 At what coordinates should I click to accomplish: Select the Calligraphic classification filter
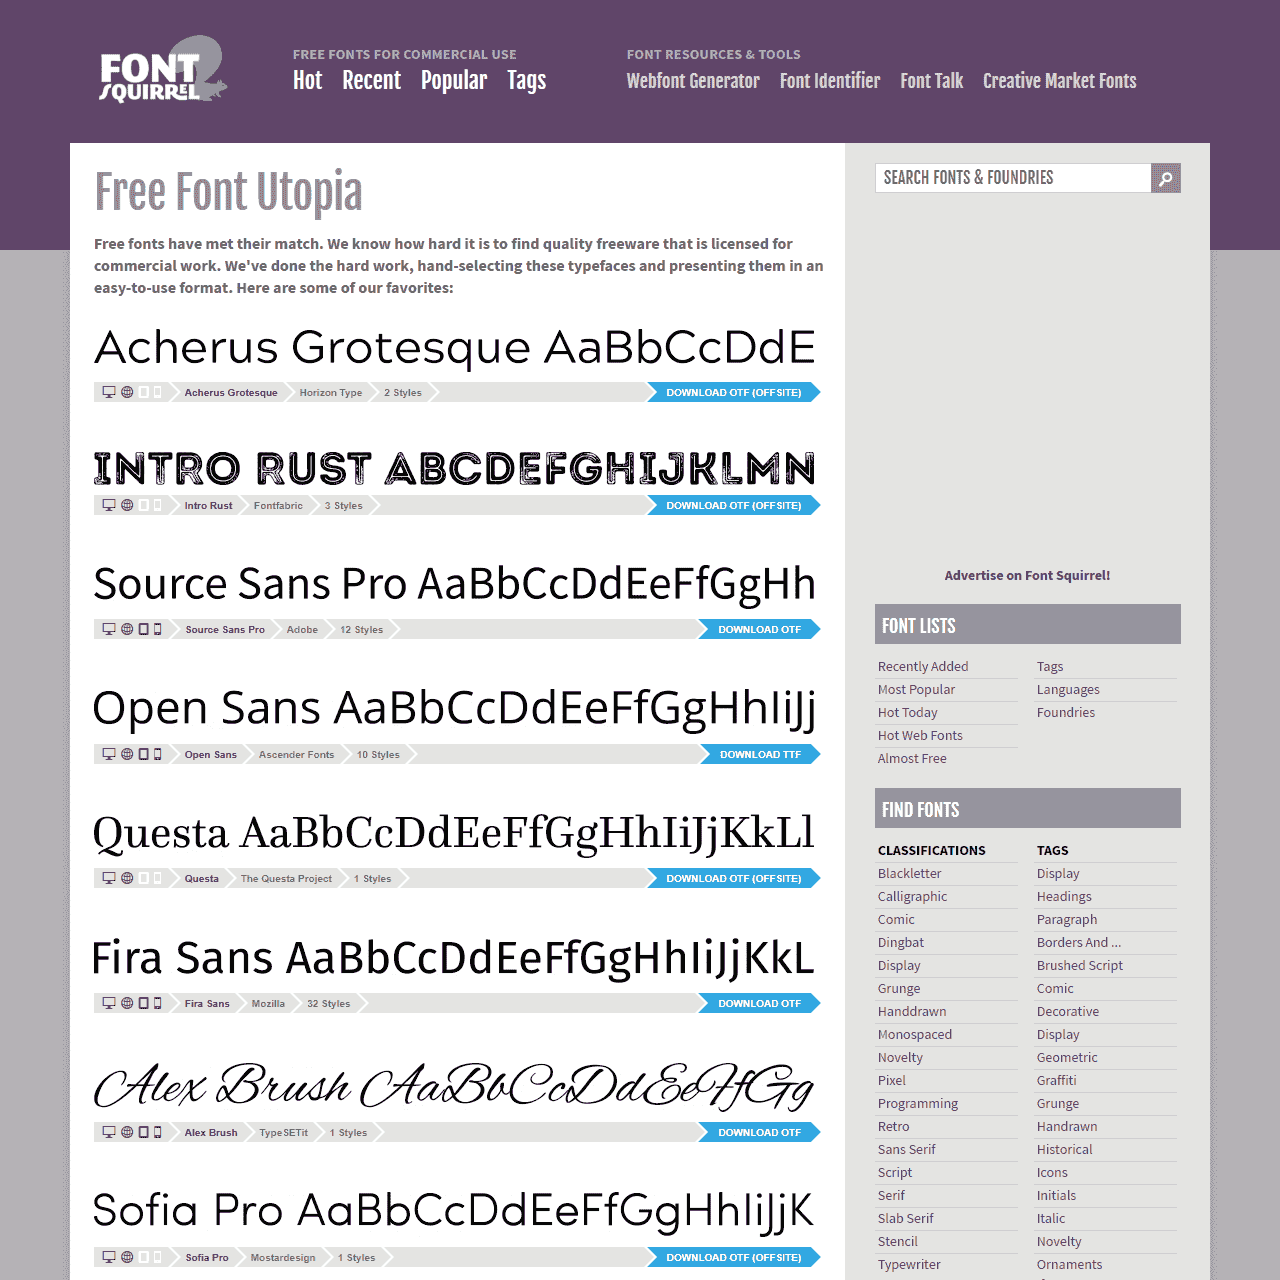[x=912, y=896]
